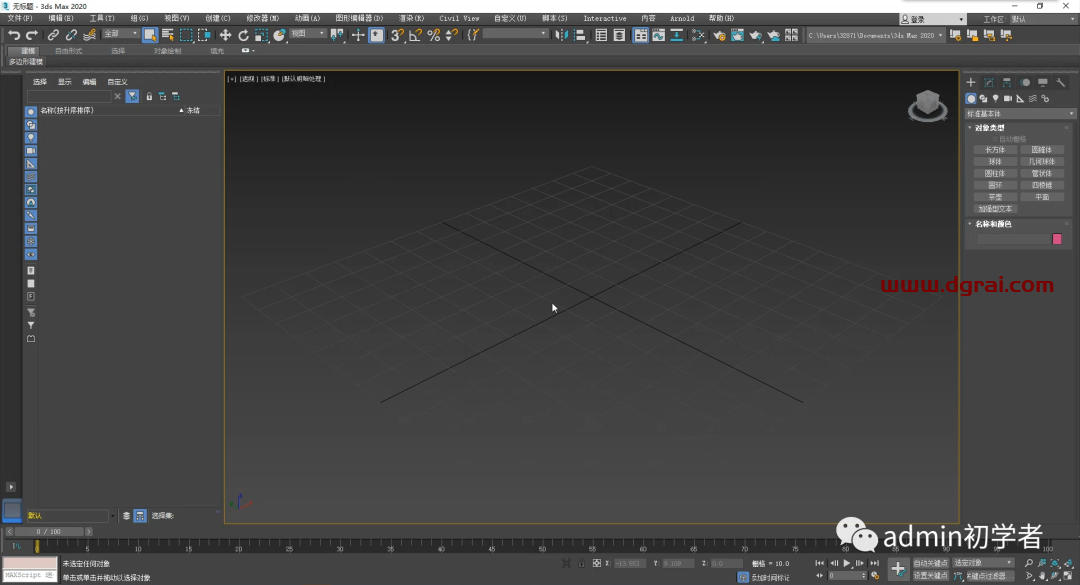Open the 工作区 默认 workspace dropdown
Image resolution: width=1080 pixels, height=585 pixels.
tap(1043, 19)
